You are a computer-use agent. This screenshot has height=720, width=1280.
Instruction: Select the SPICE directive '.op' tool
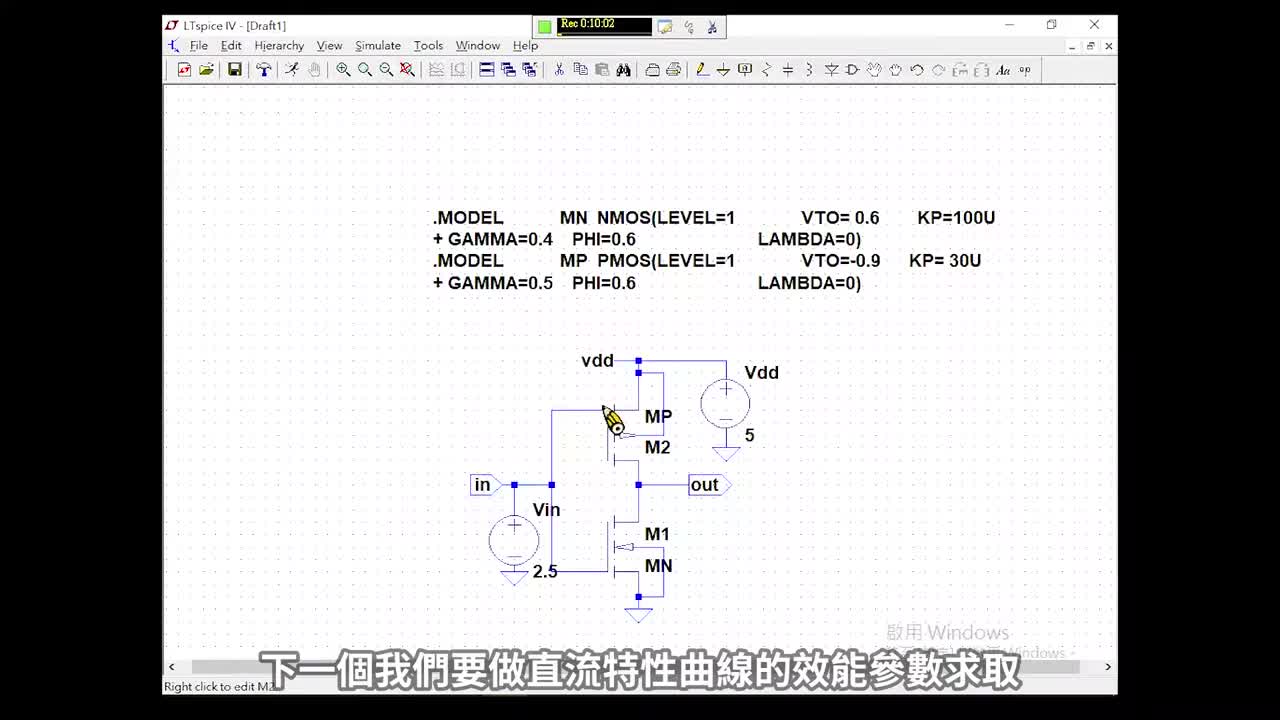click(x=1025, y=69)
